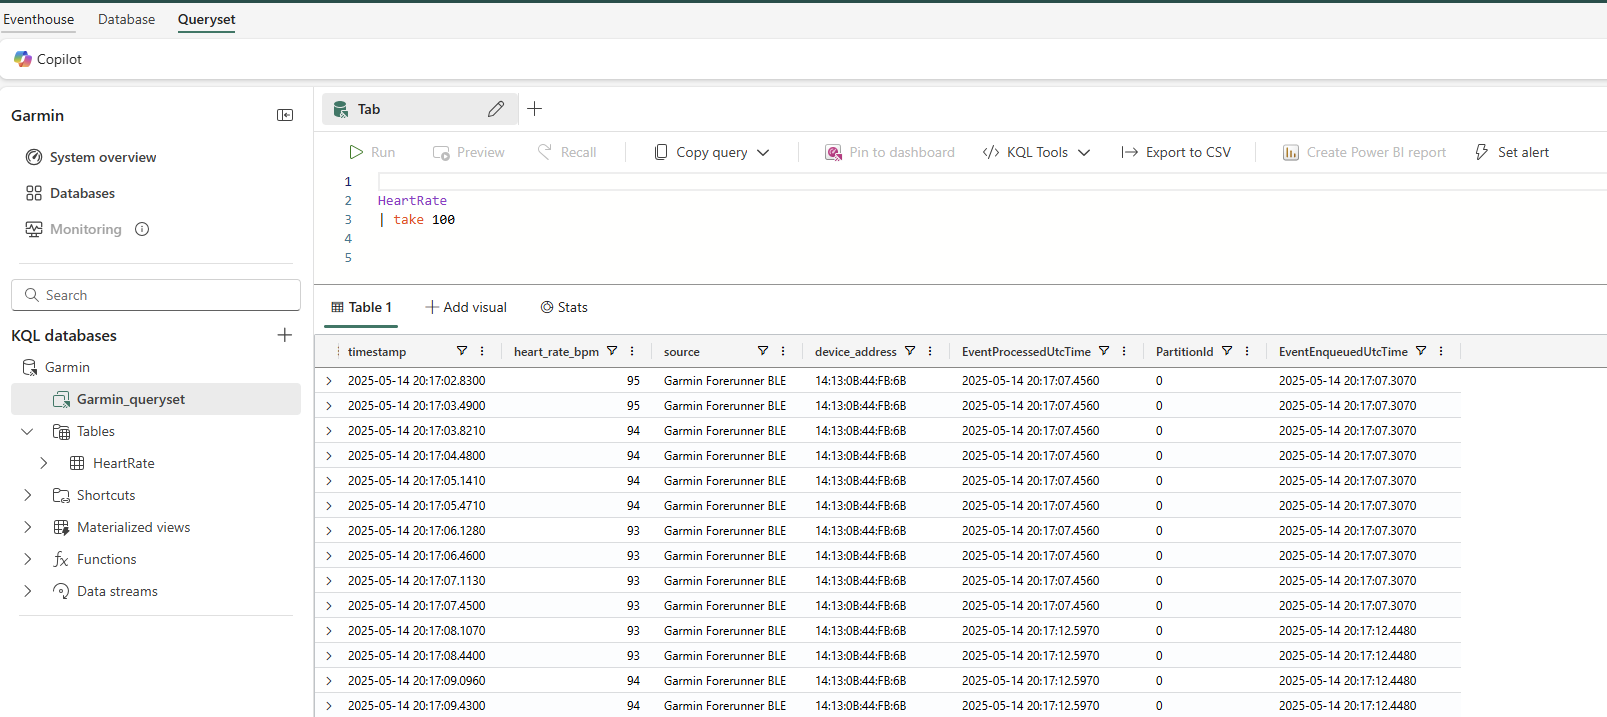Click the Copilot icon
Viewport: 1607px width, 717px height.
(23, 59)
